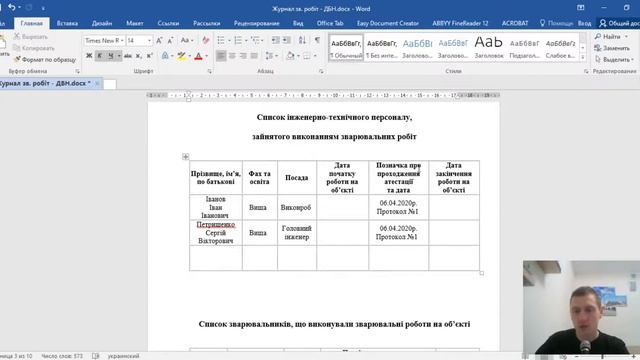
Task: Click the Replace (Заменить) command
Action: coord(612,48)
